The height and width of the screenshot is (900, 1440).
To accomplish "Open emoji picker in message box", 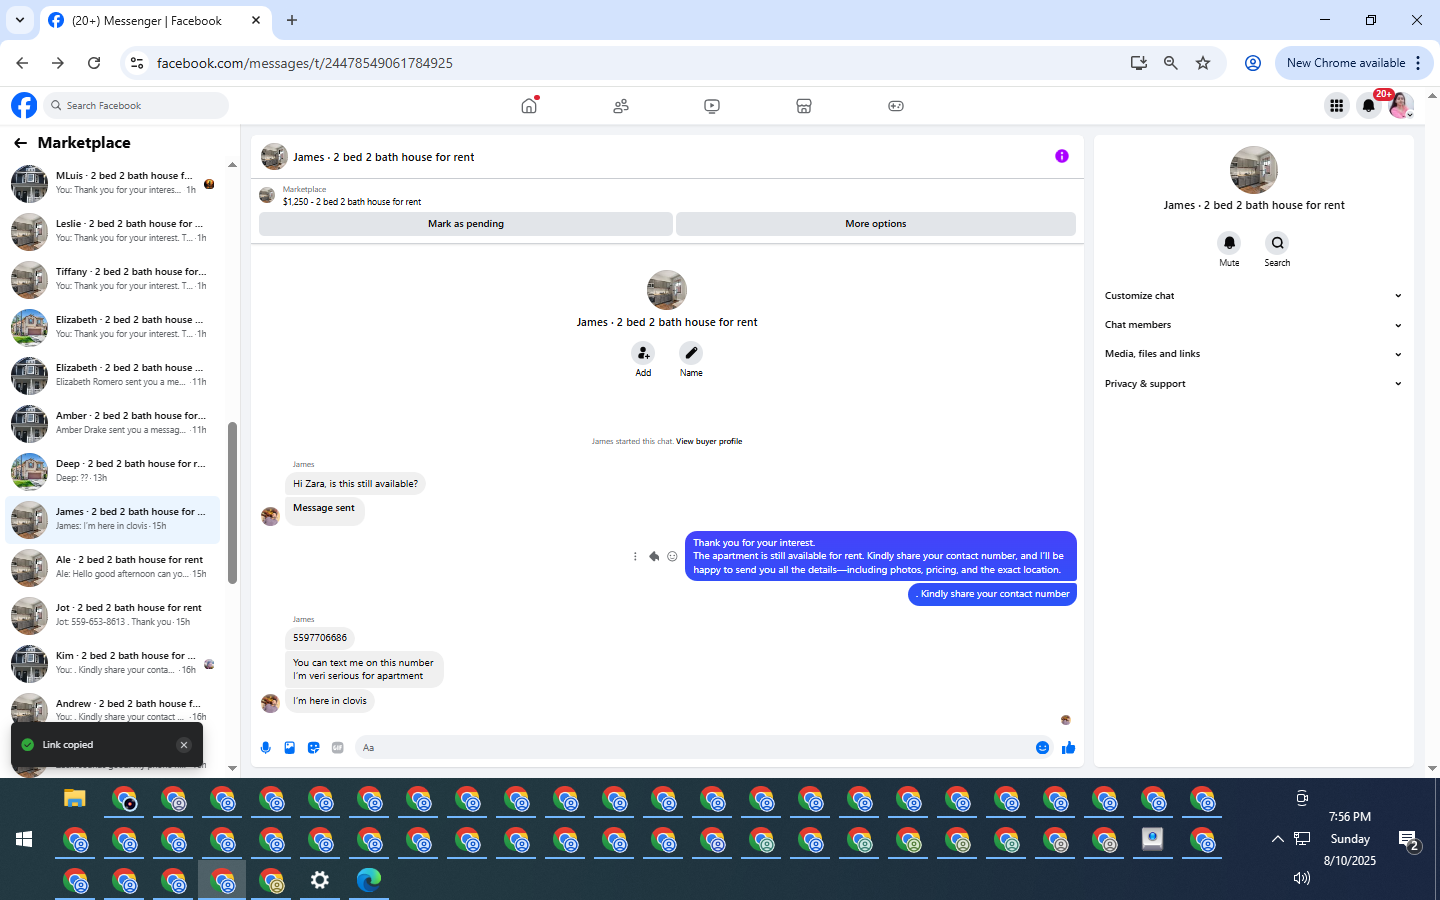I will (x=1042, y=747).
